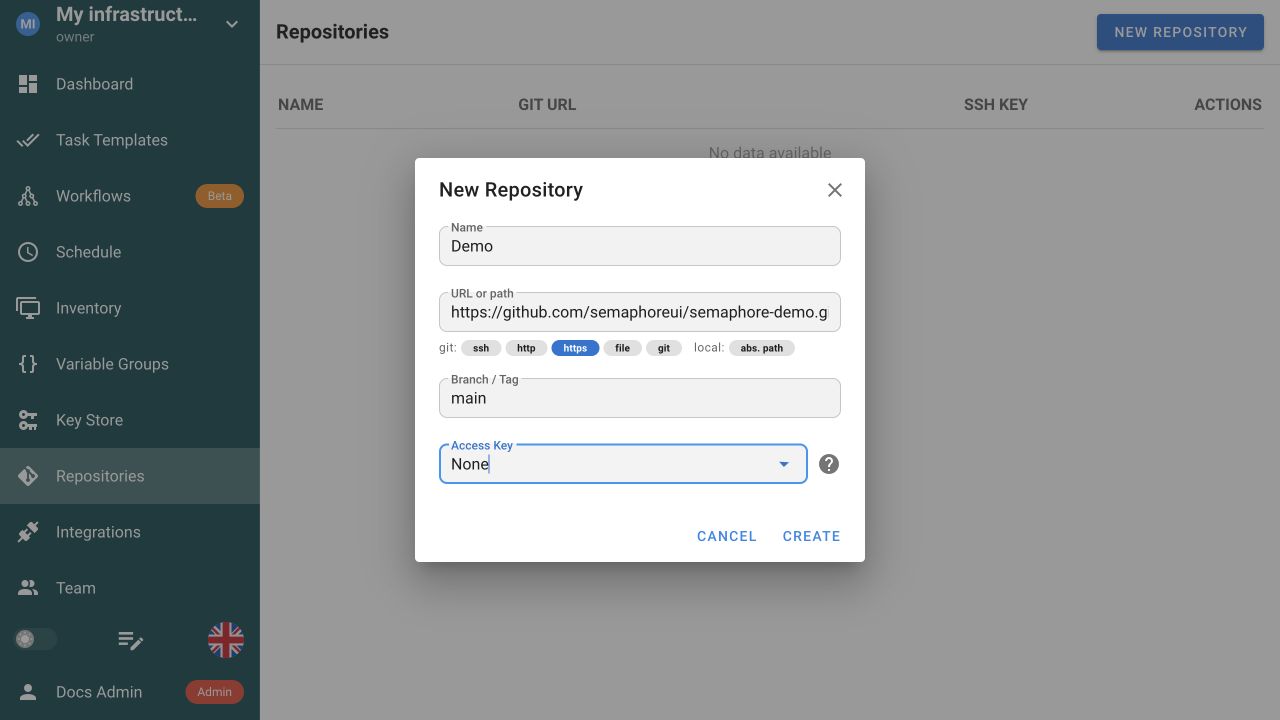Click the Branch / Tag field
This screenshot has width=1280, height=720.
point(640,398)
